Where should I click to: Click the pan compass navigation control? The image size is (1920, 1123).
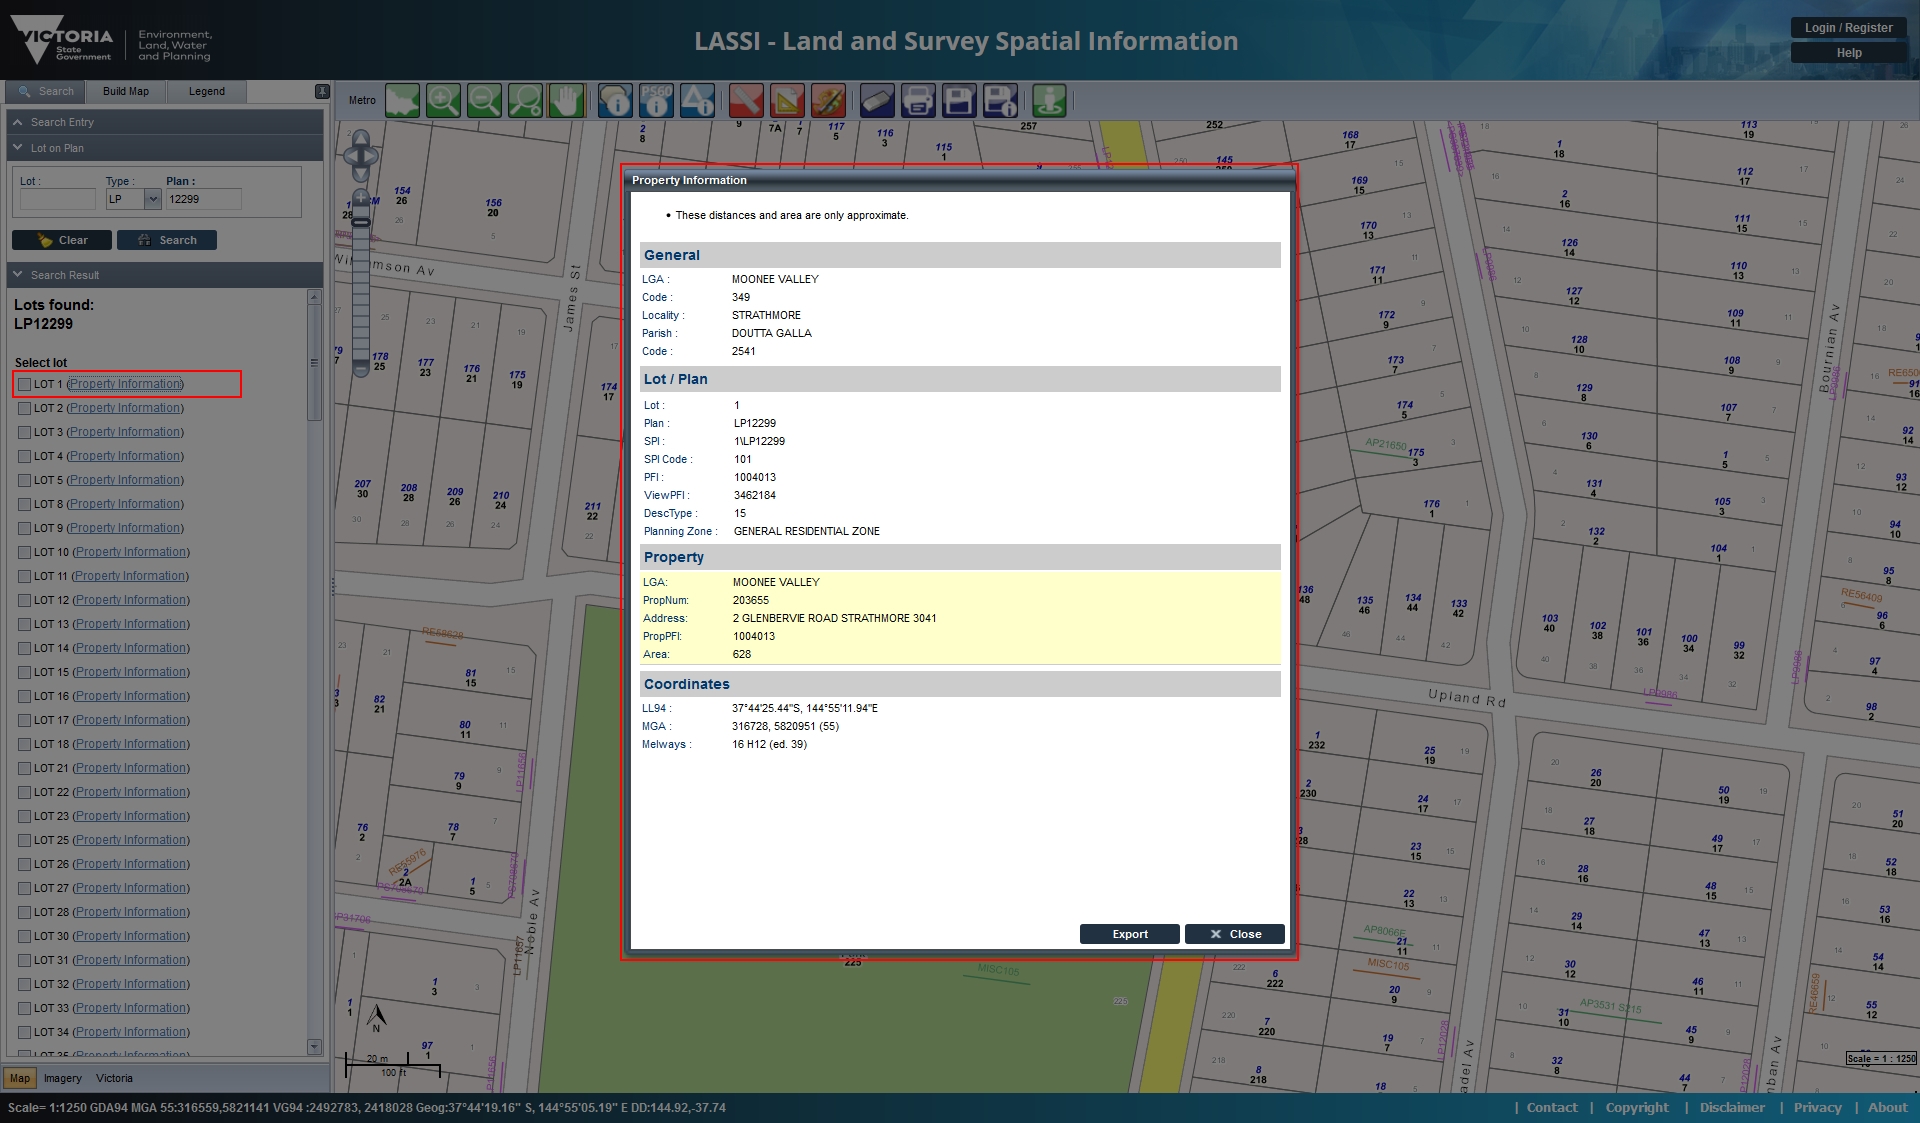tap(361, 156)
